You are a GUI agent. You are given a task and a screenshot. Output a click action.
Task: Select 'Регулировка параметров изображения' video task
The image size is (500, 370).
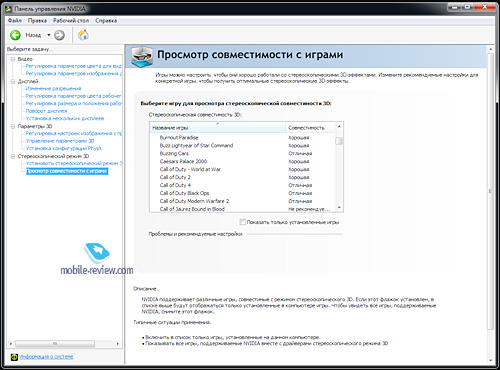(74, 73)
